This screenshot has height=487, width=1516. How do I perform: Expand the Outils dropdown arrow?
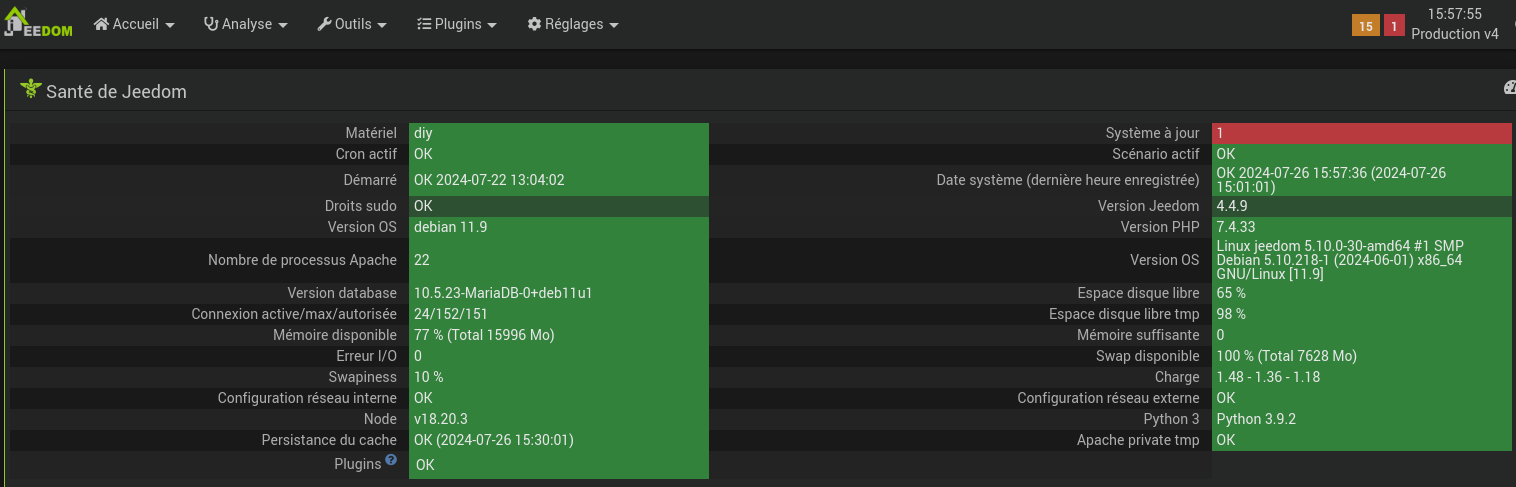(x=382, y=26)
